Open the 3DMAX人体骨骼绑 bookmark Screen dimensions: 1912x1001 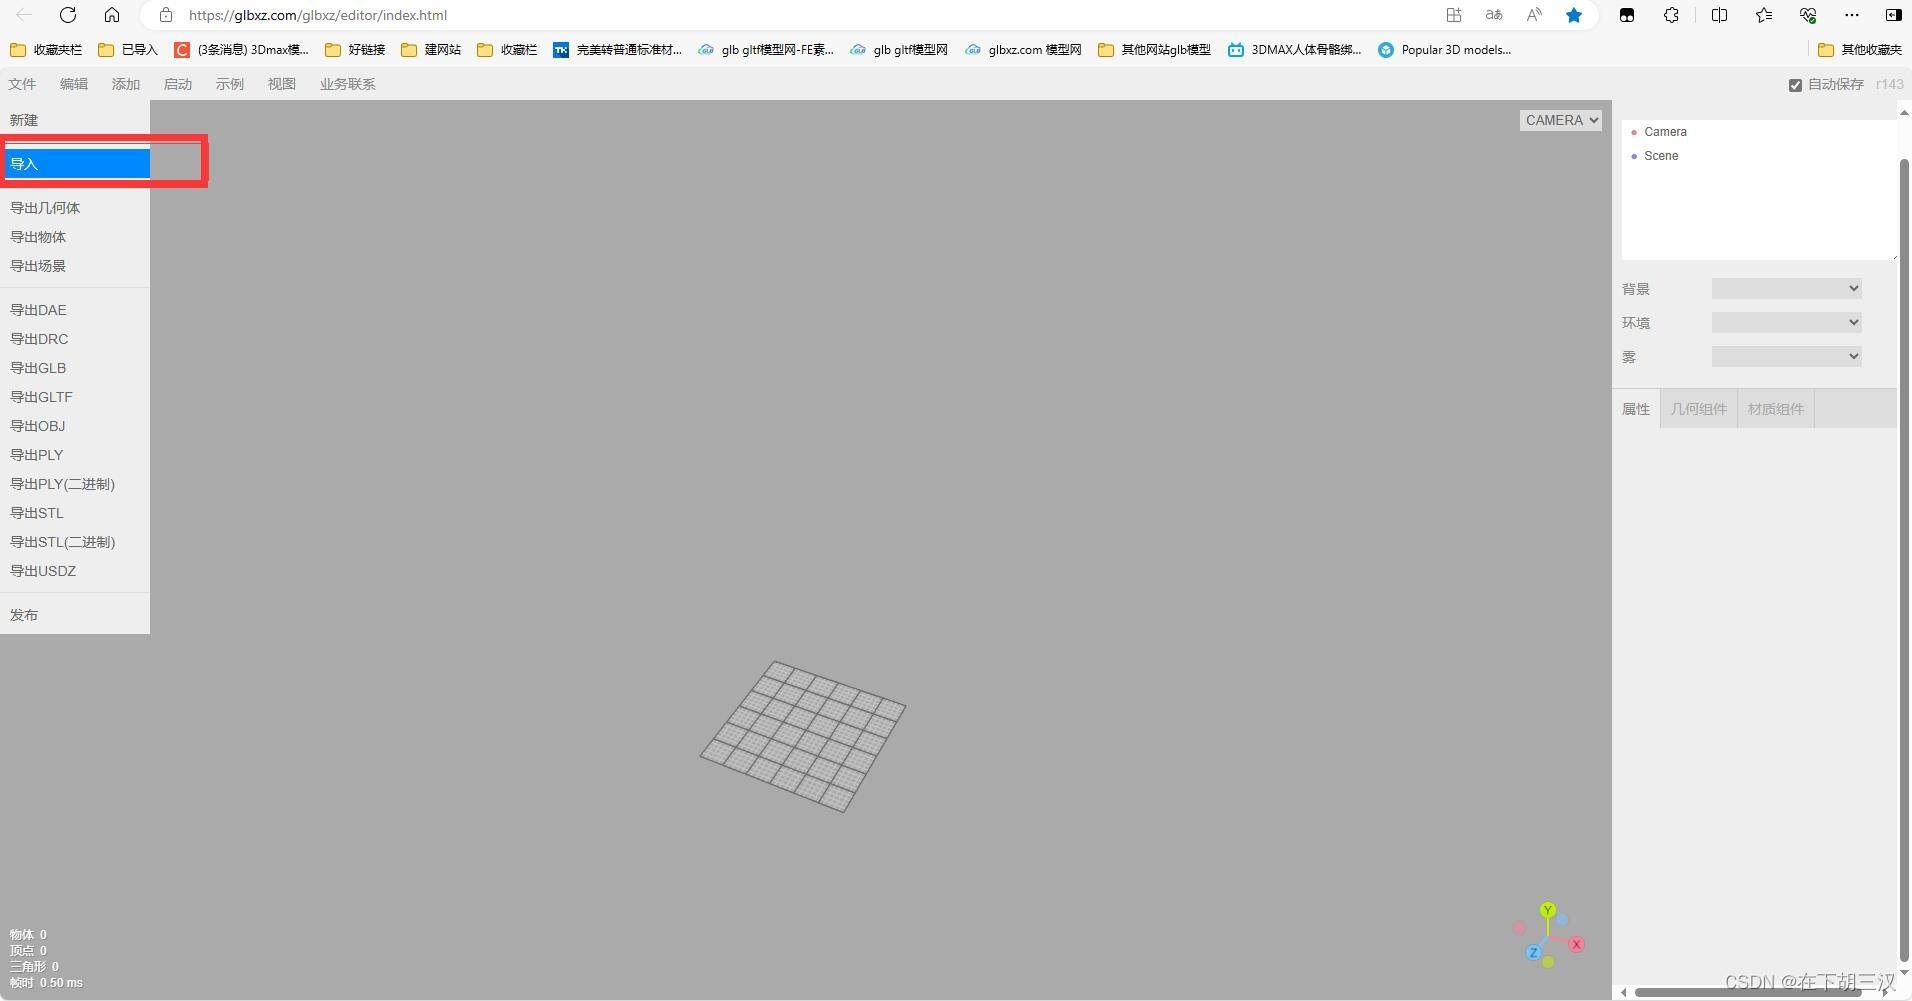(1295, 49)
